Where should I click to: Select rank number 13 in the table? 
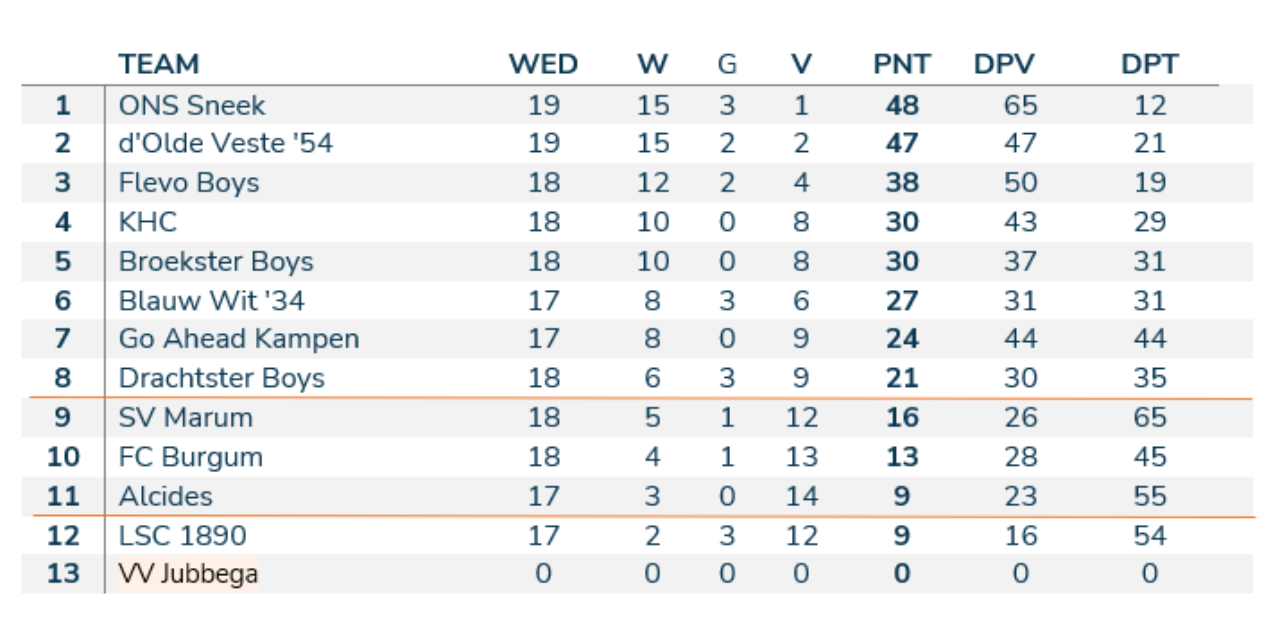click(x=63, y=574)
